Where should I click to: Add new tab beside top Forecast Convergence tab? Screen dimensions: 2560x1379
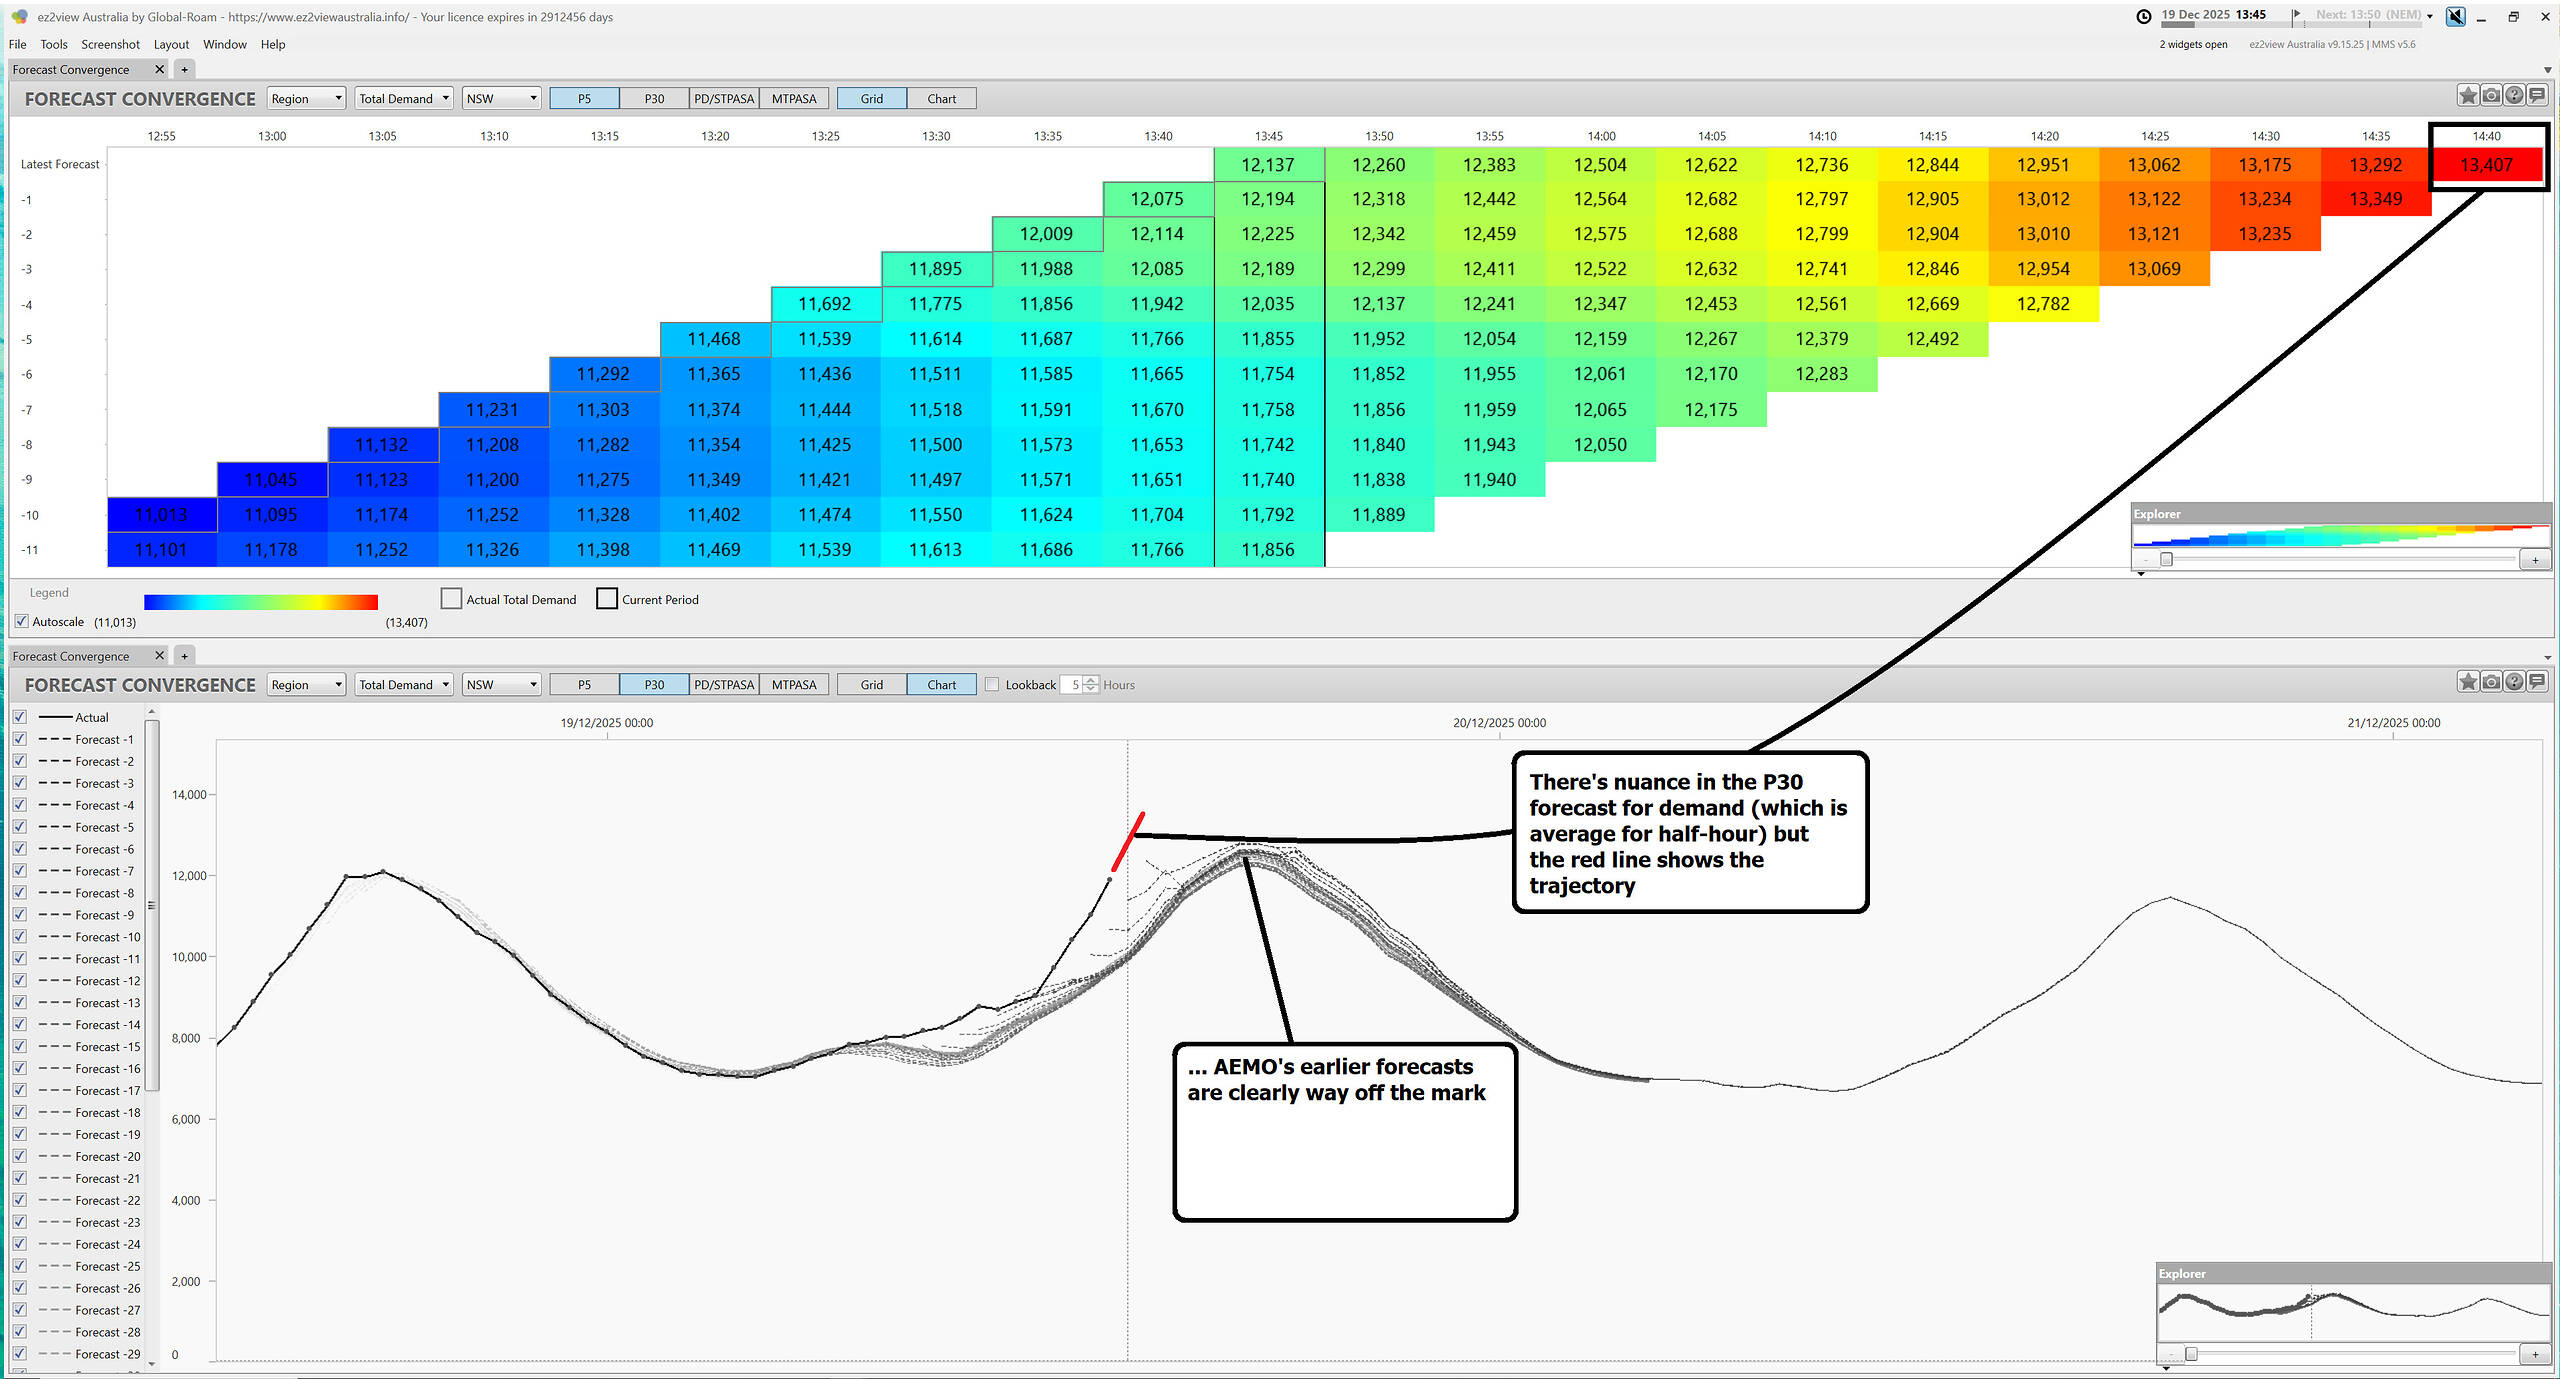point(184,70)
